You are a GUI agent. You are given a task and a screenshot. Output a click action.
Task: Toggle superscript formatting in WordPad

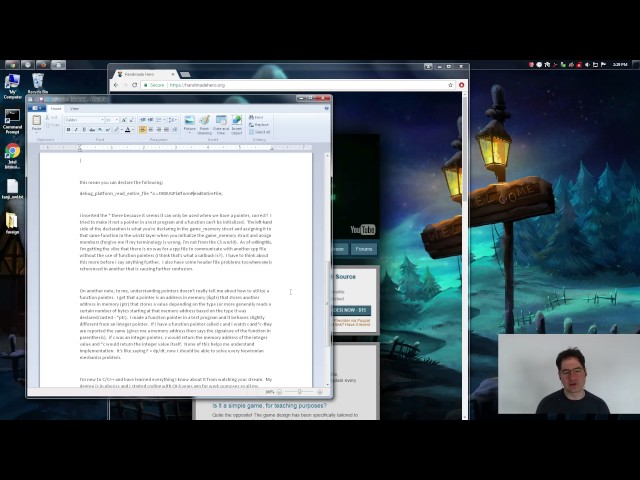click(108, 130)
